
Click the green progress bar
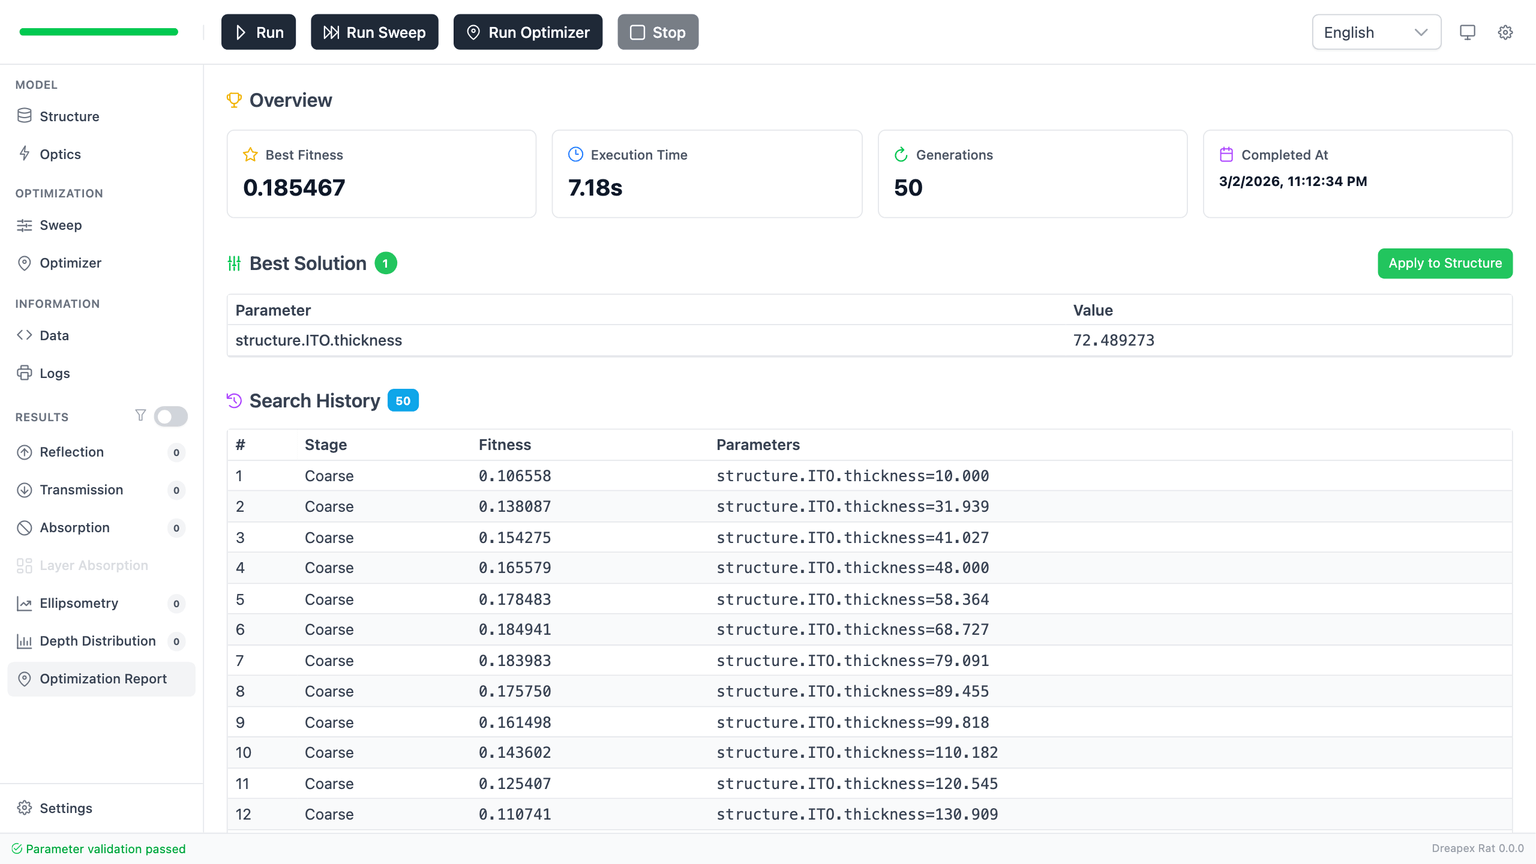point(99,32)
